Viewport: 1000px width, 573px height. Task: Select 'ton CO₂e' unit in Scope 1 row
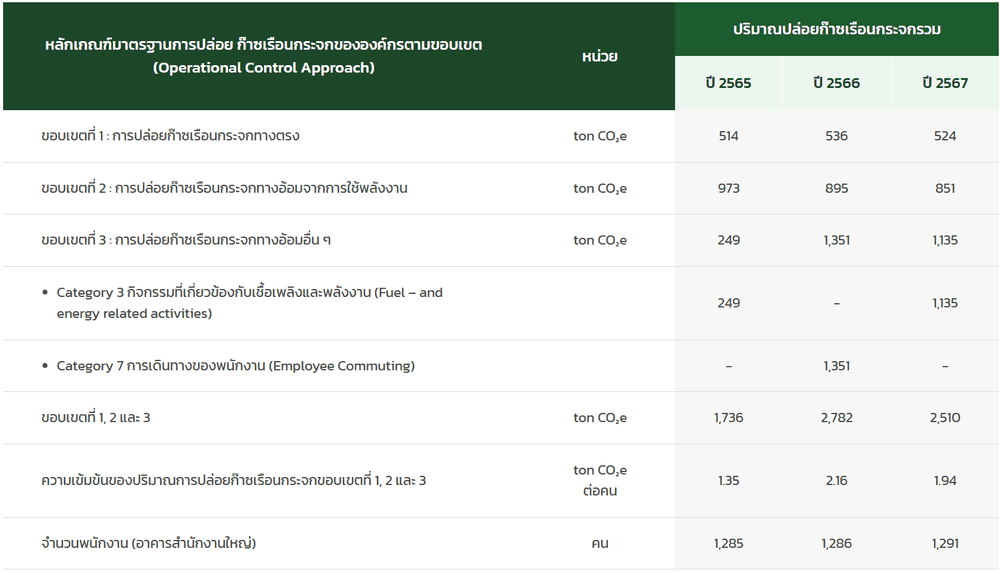(x=599, y=136)
